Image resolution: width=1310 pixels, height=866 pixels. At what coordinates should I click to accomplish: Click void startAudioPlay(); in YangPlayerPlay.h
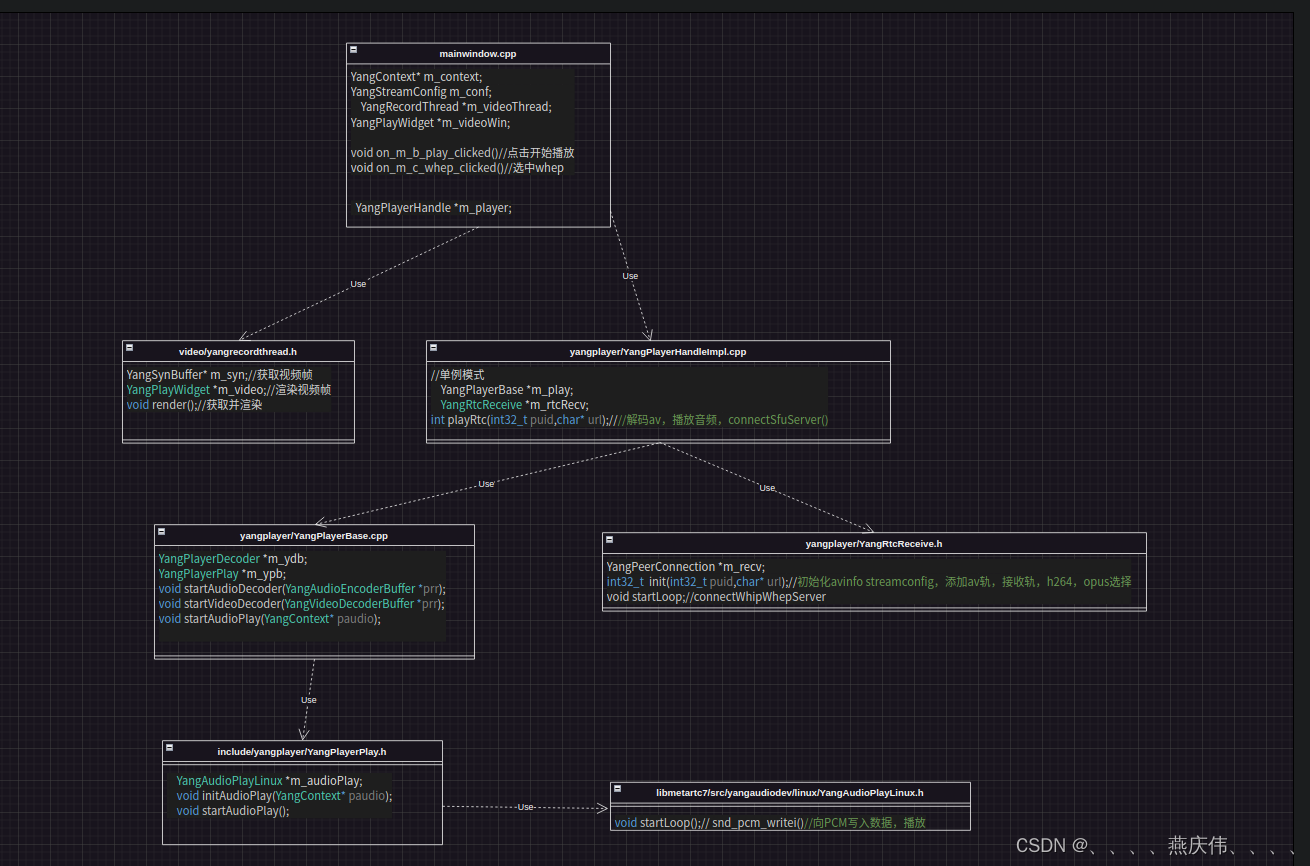[232, 811]
